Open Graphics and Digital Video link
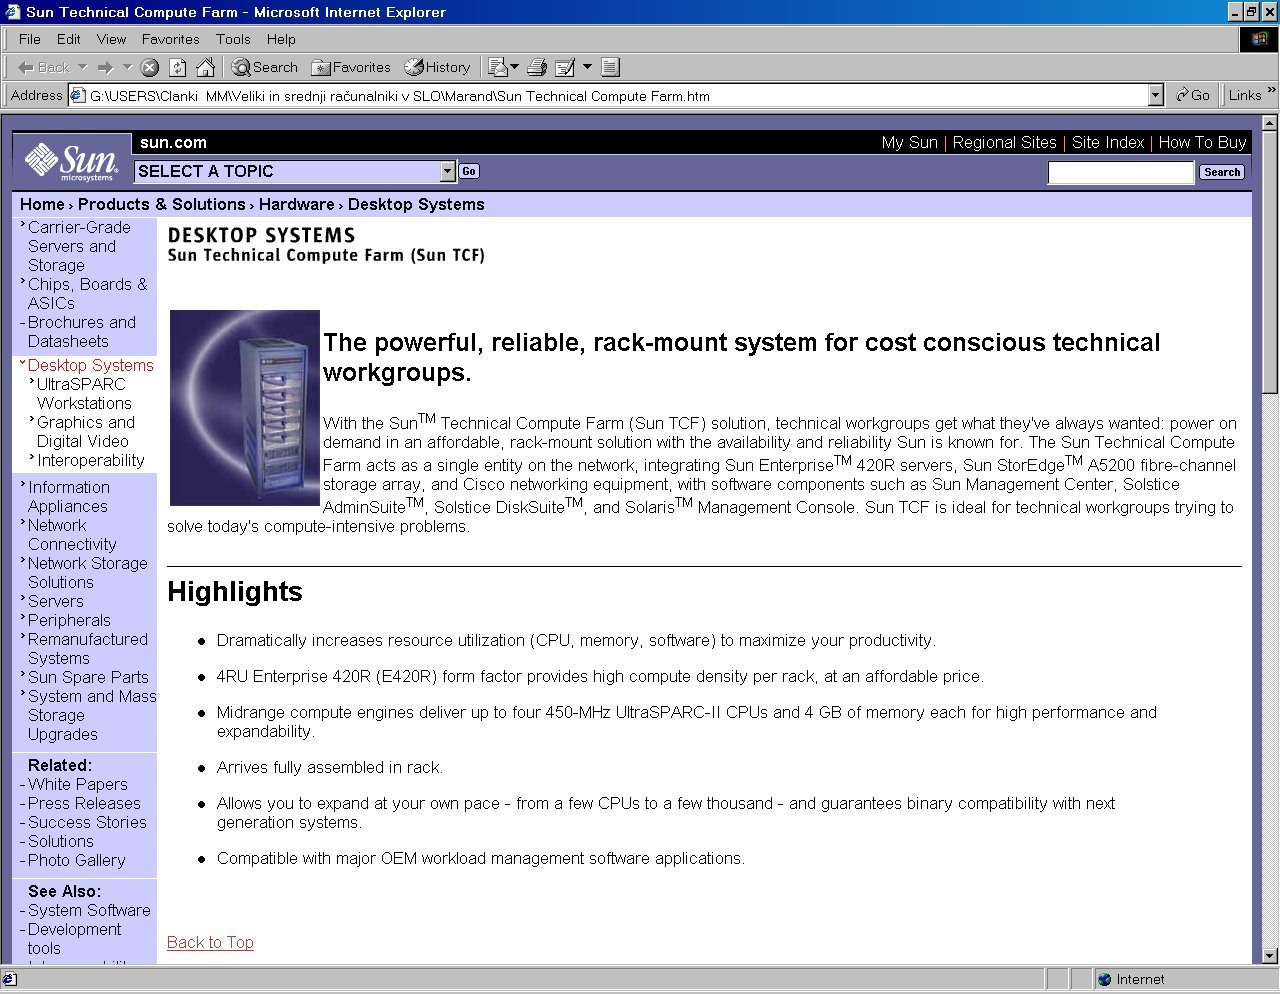Screen dimensions: 1280x994 coord(86,431)
